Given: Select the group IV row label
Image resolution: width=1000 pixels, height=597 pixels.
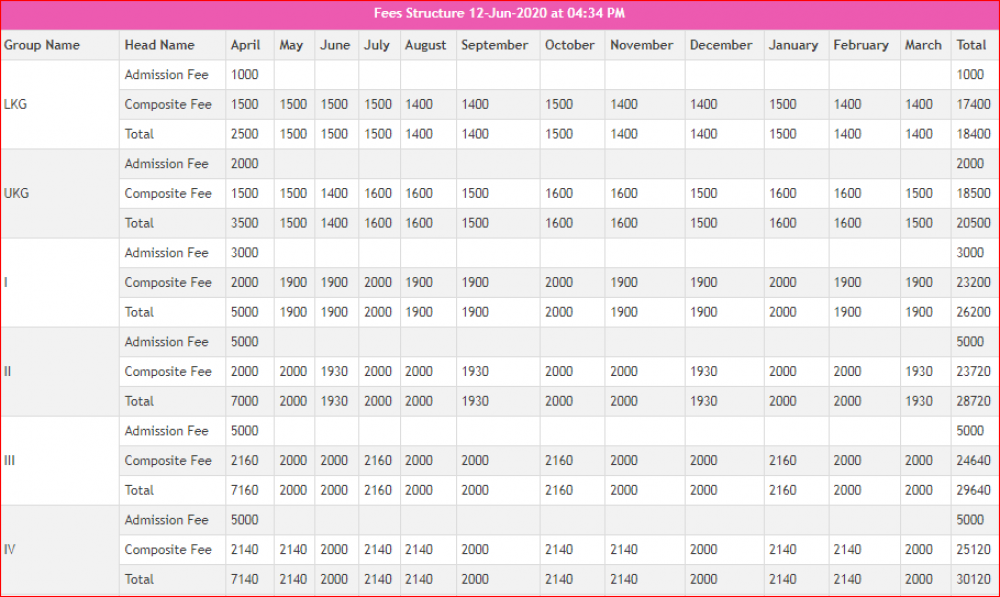Looking at the screenshot, I should tap(11, 549).
